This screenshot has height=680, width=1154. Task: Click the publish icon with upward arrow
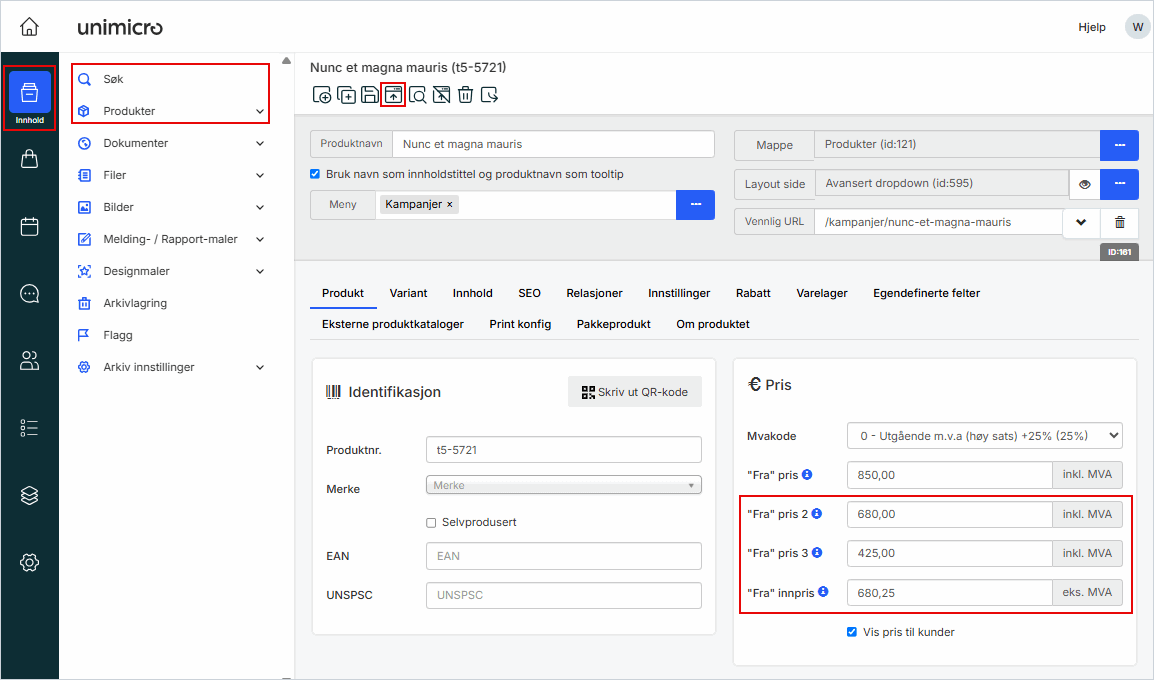coord(394,95)
